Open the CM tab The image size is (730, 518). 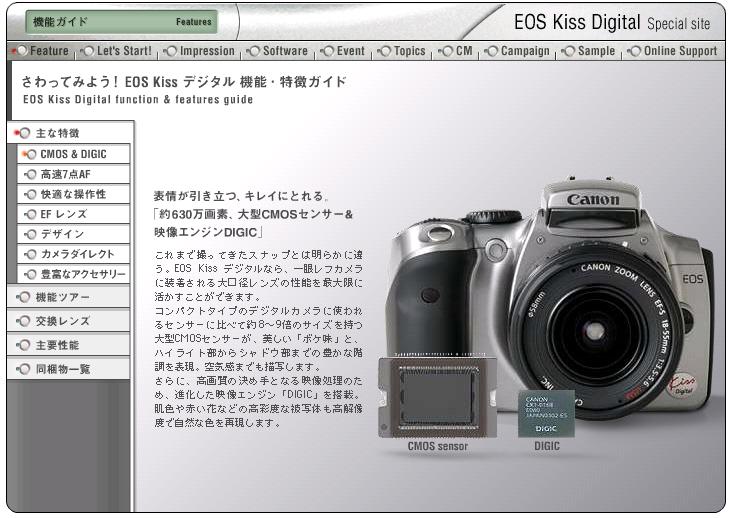(x=456, y=51)
